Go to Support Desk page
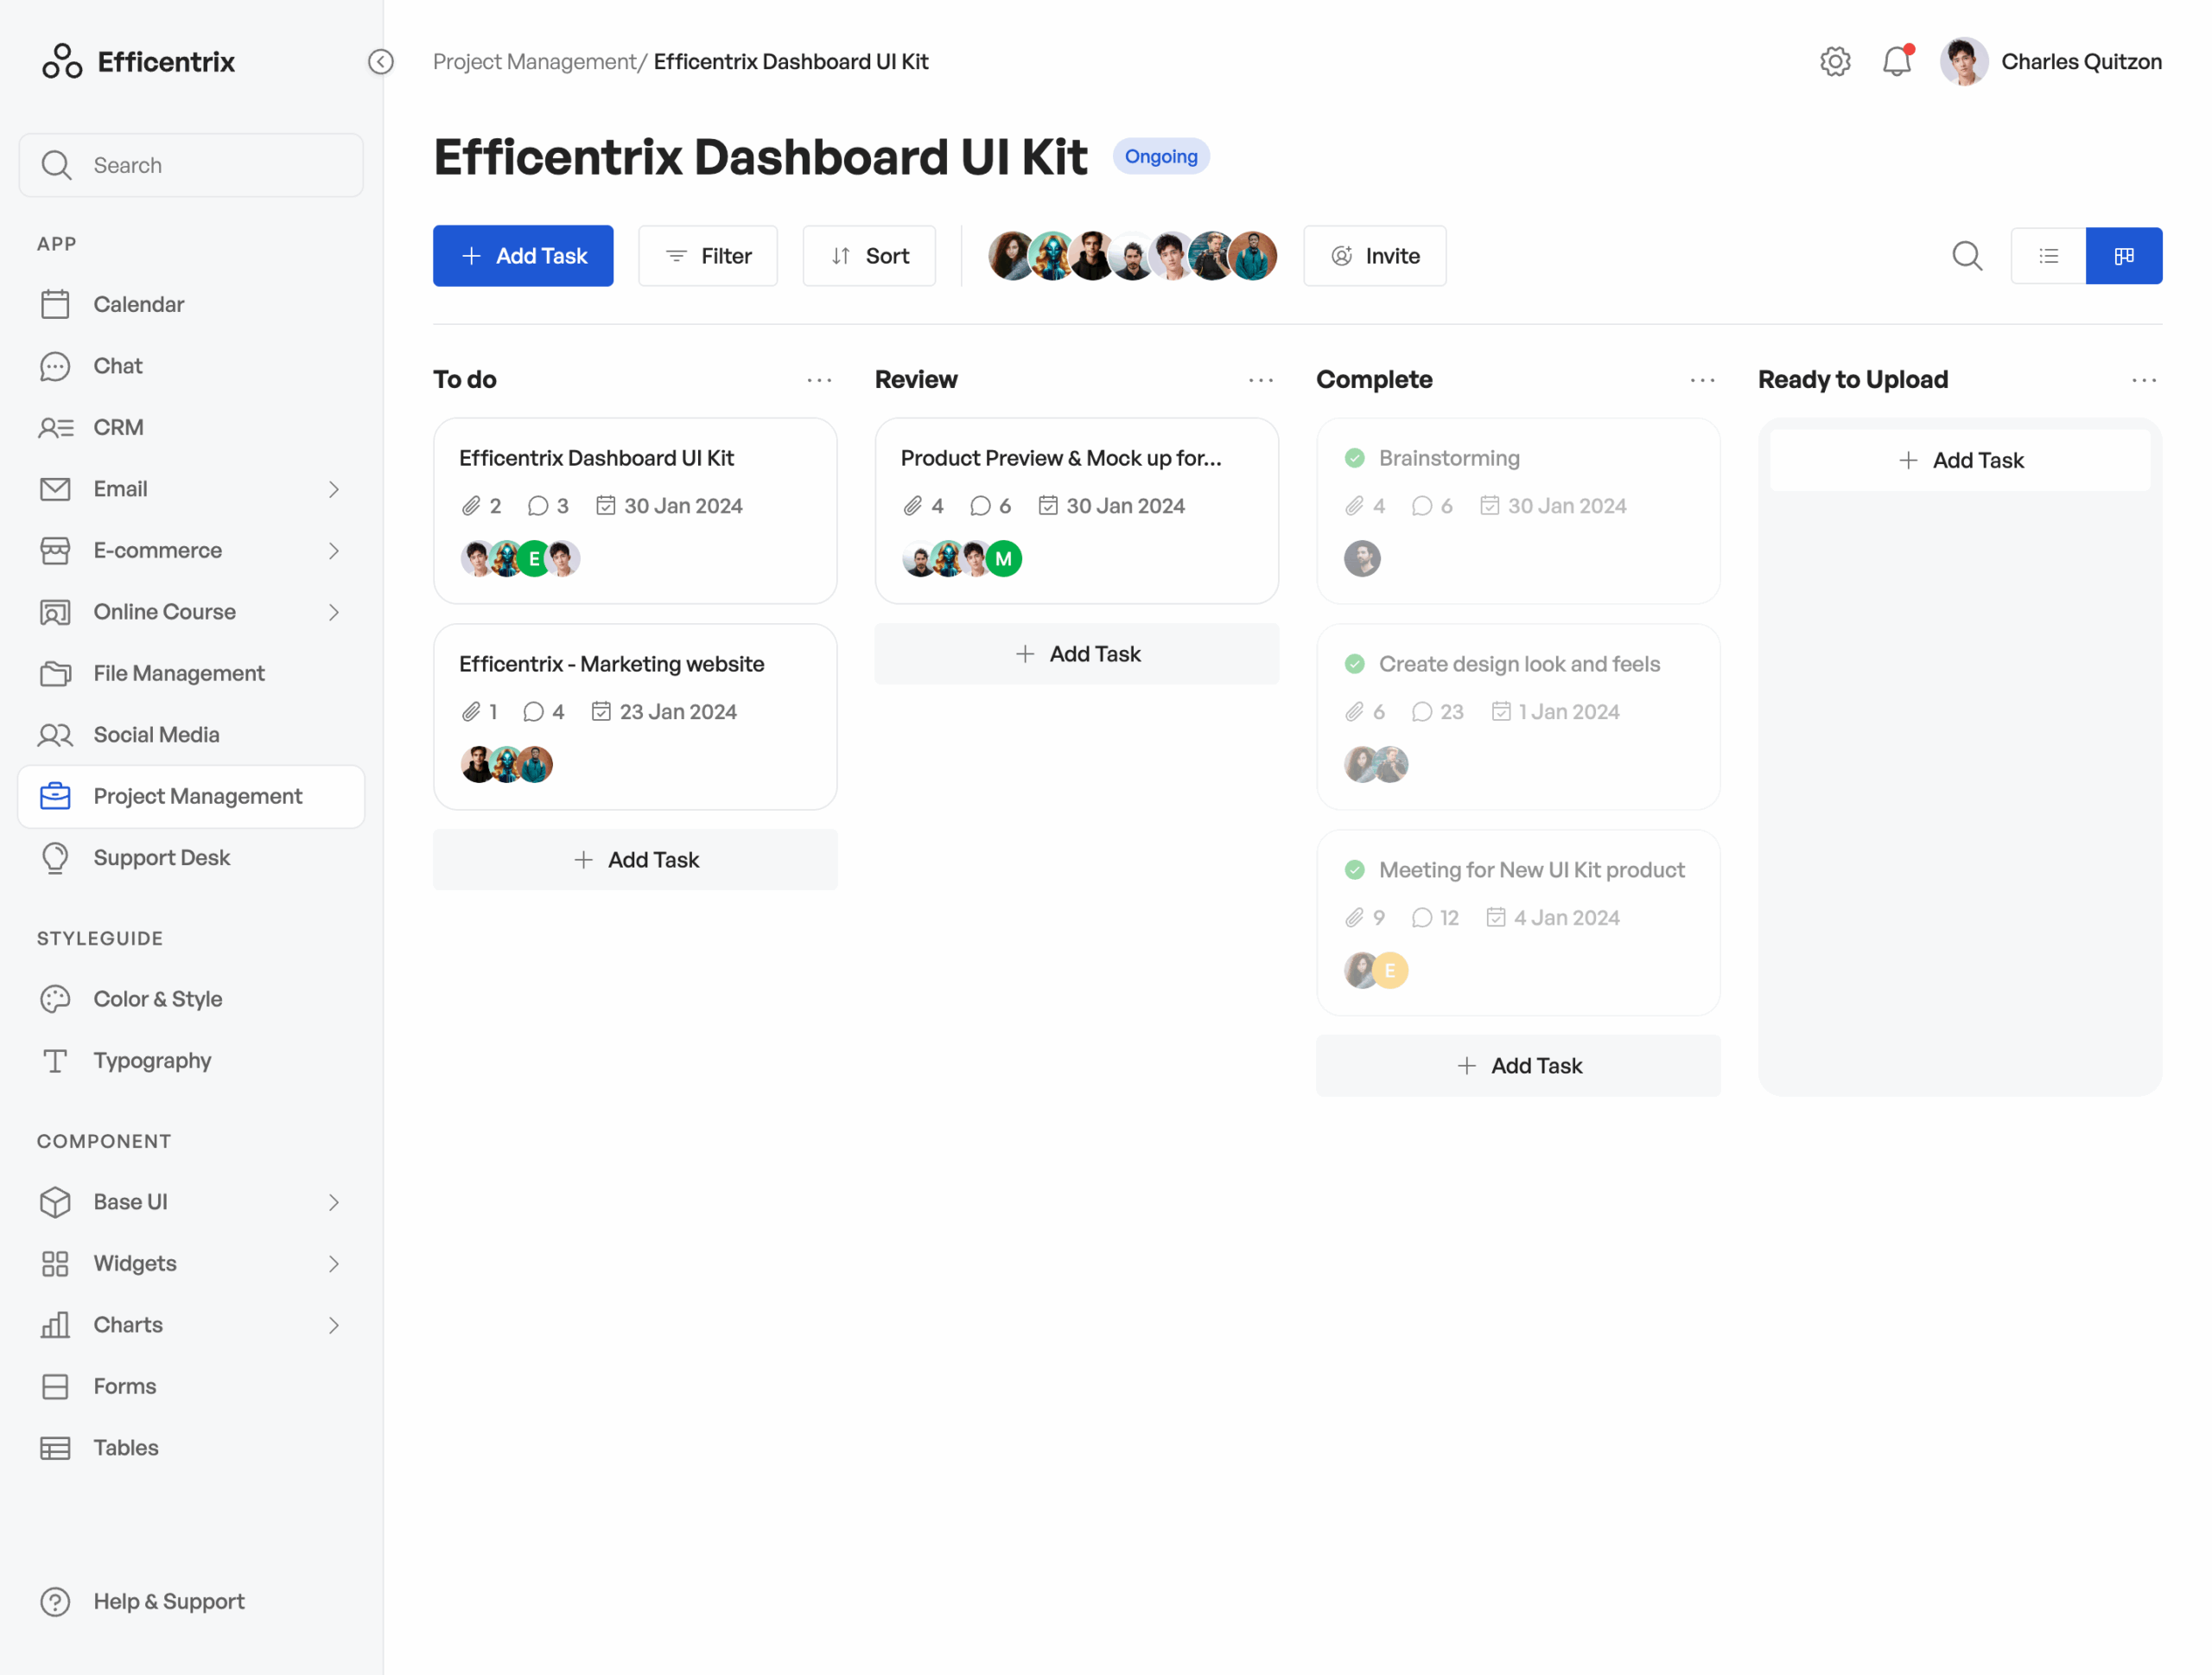Screen dimensions: 2212x1675 click(x=161, y=858)
